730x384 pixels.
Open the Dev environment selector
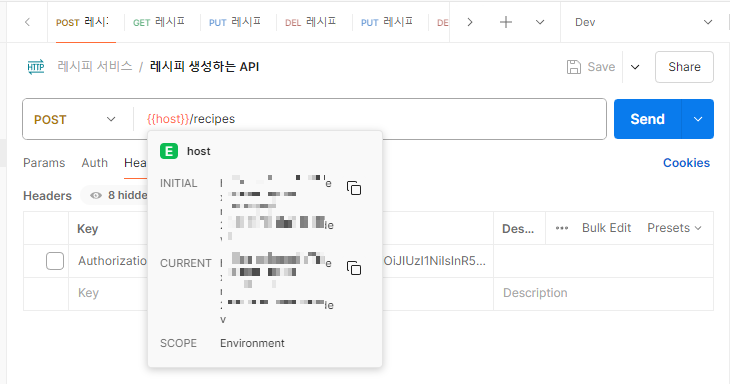tap(643, 22)
